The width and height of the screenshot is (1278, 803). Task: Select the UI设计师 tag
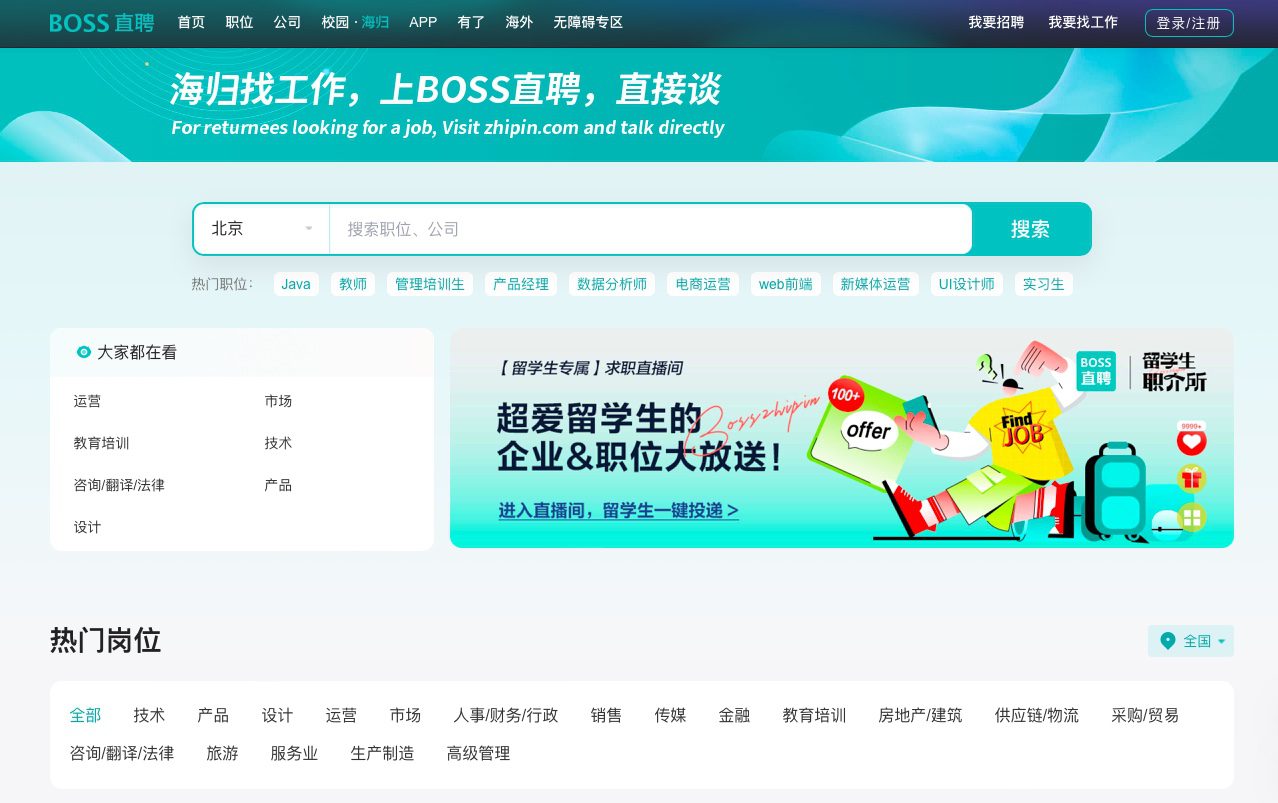tap(967, 284)
